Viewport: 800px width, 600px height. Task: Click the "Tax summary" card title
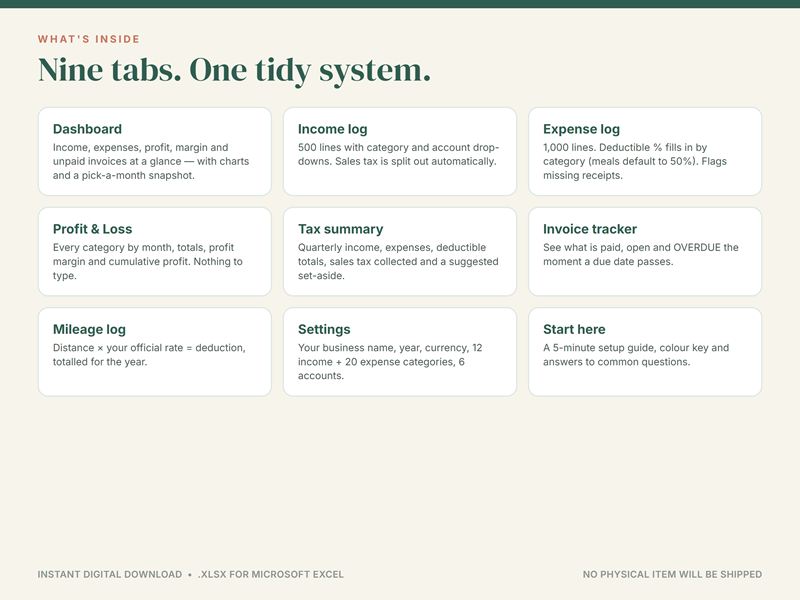[x=340, y=229]
